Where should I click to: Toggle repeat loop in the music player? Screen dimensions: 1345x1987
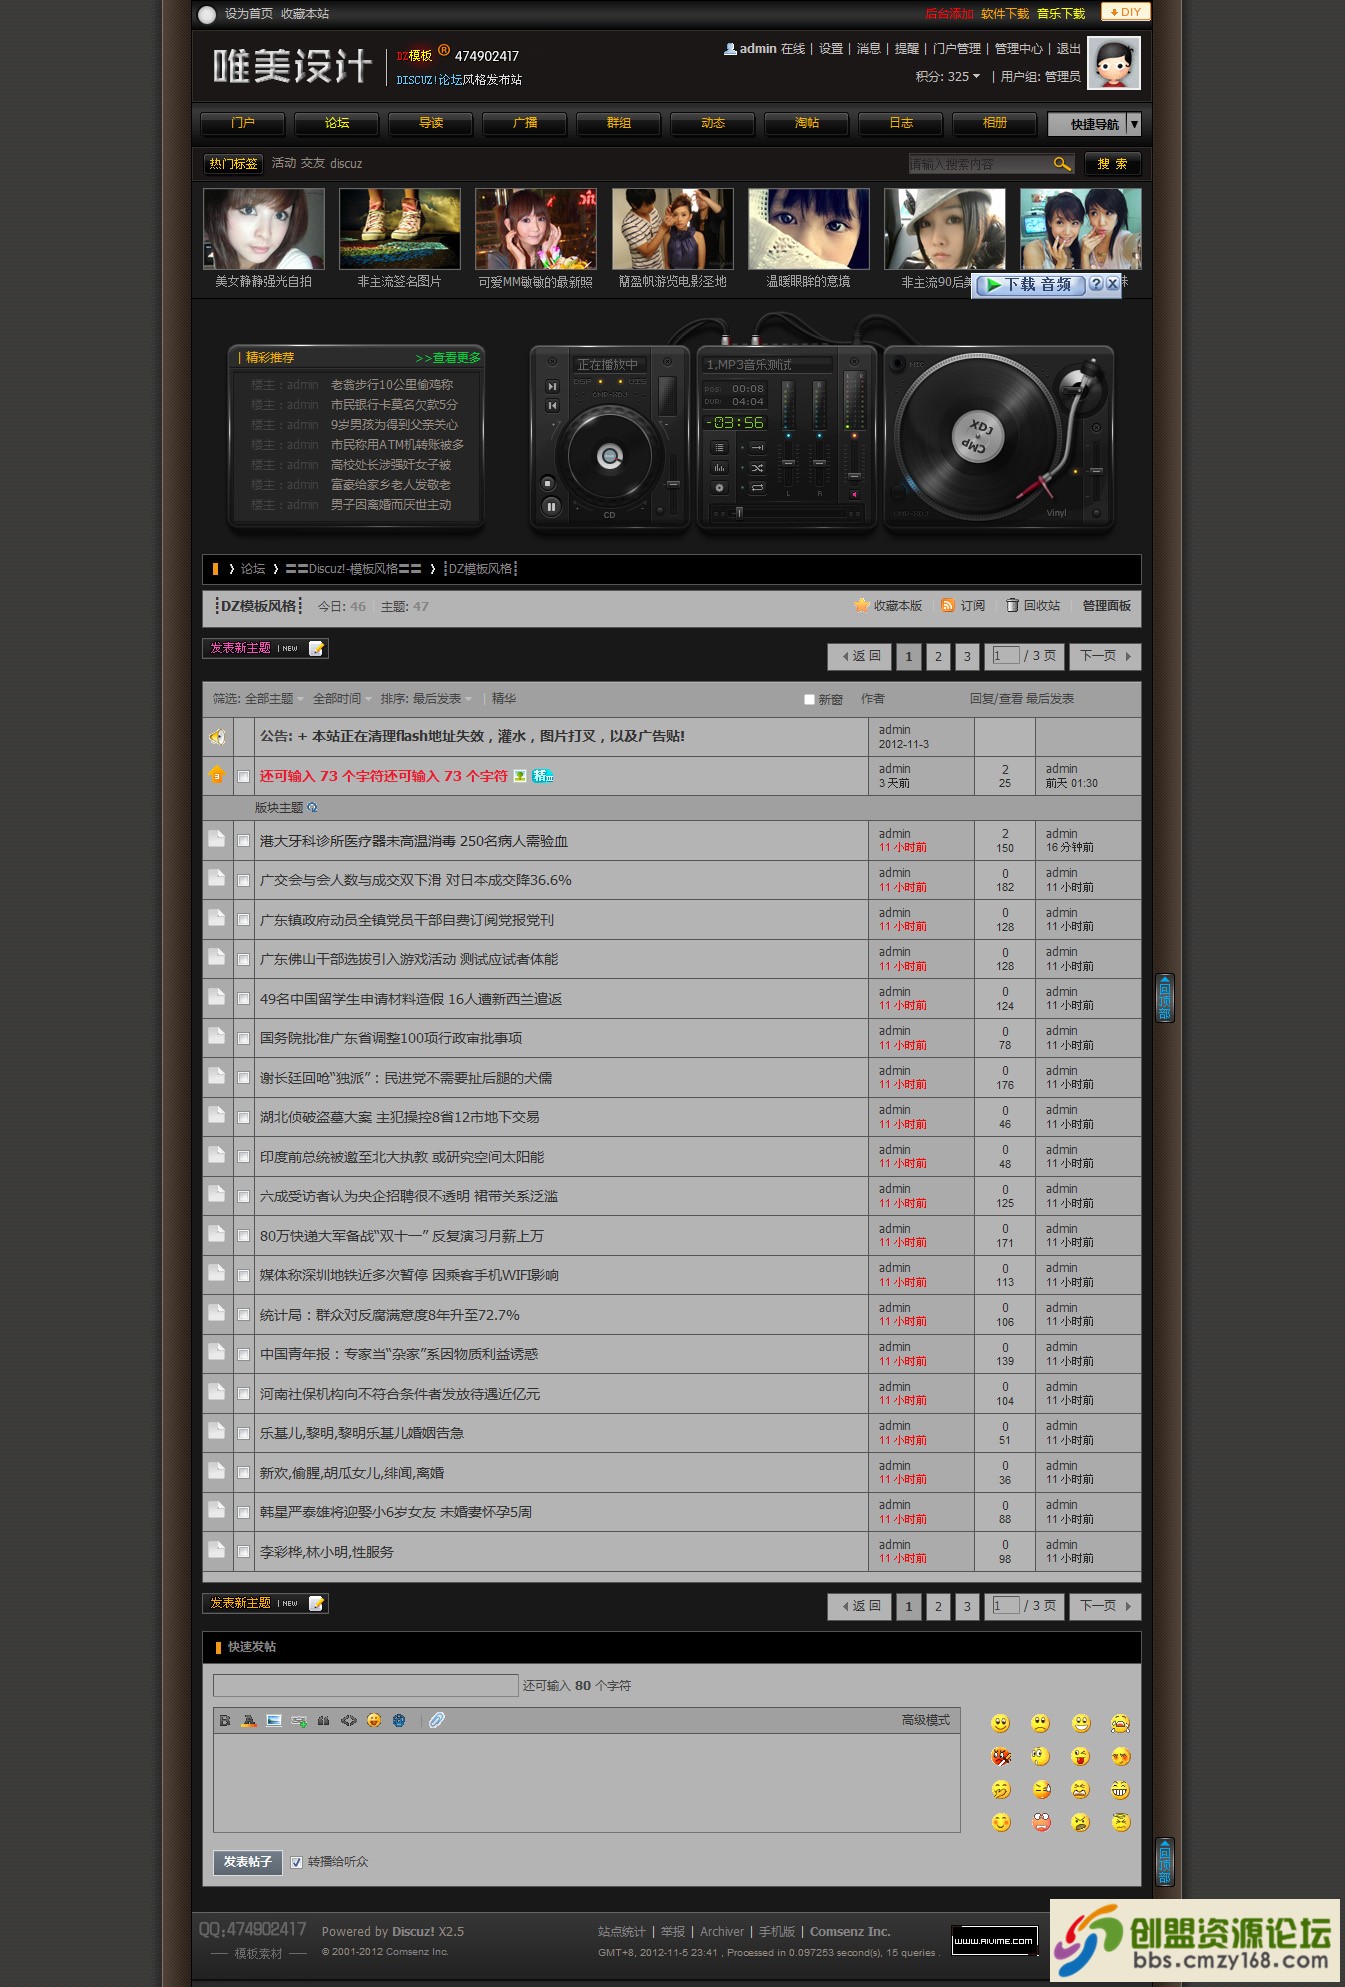[757, 488]
